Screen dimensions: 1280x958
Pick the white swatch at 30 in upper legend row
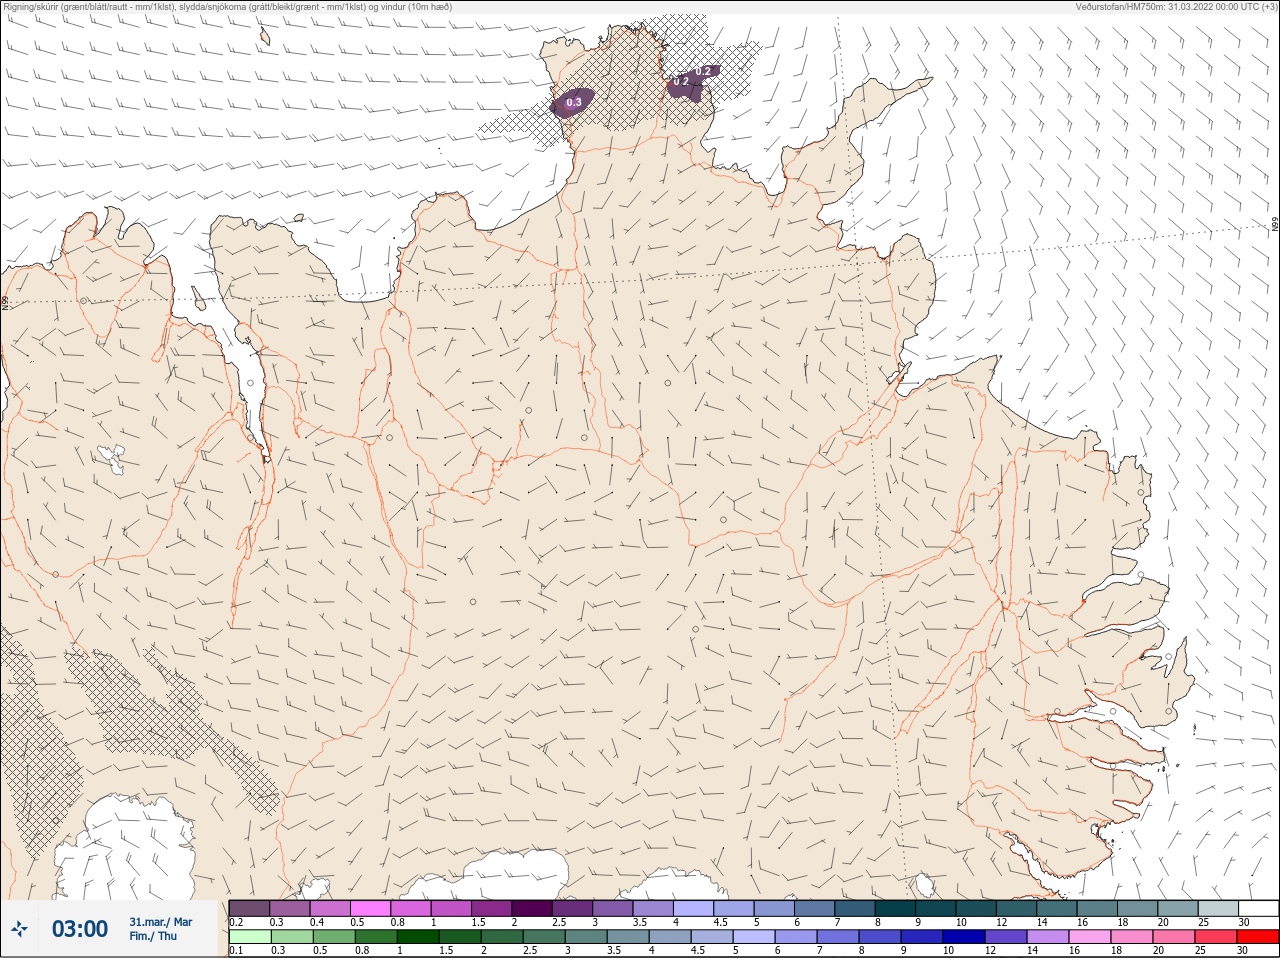pyautogui.click(x=1258, y=908)
